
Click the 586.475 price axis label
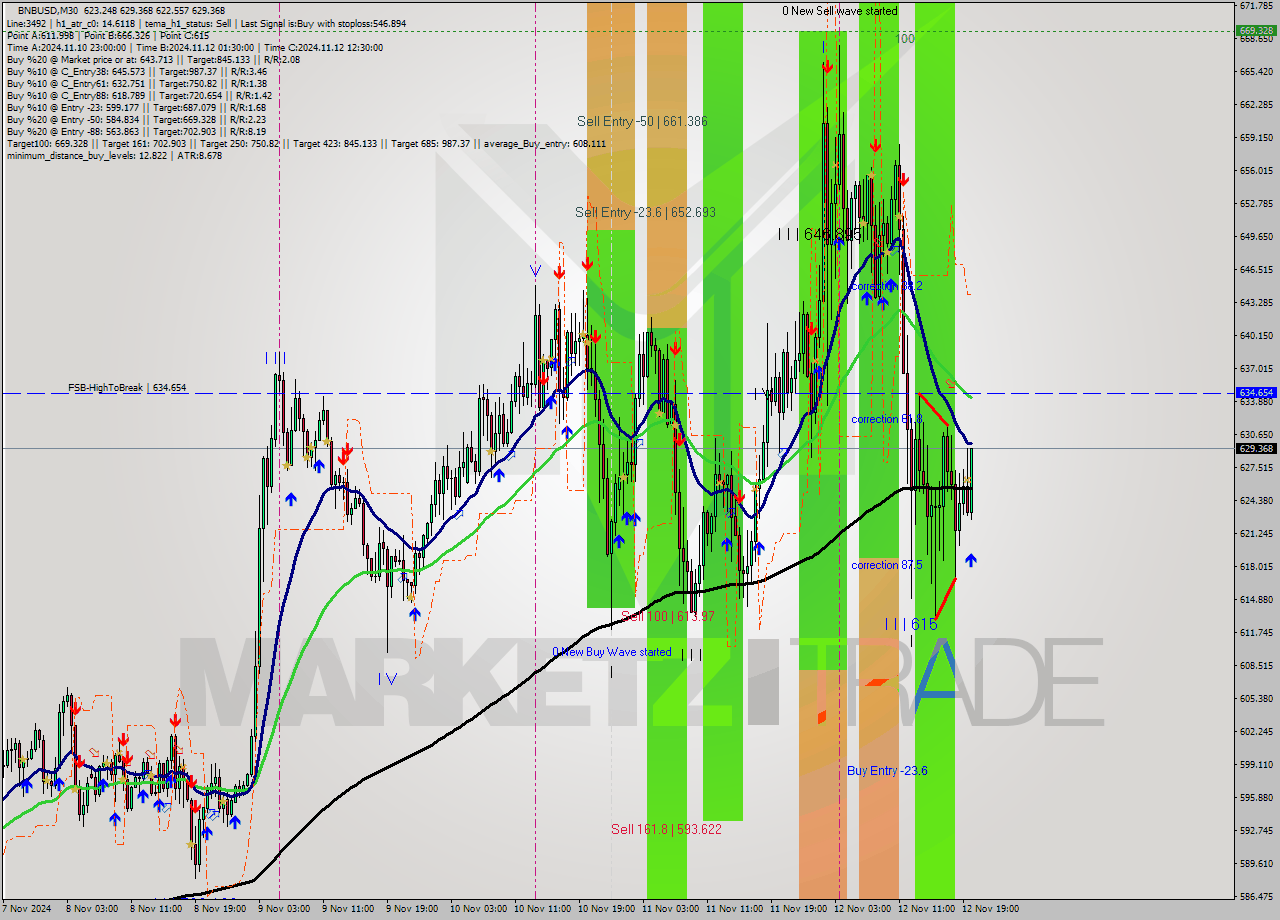[1256, 896]
